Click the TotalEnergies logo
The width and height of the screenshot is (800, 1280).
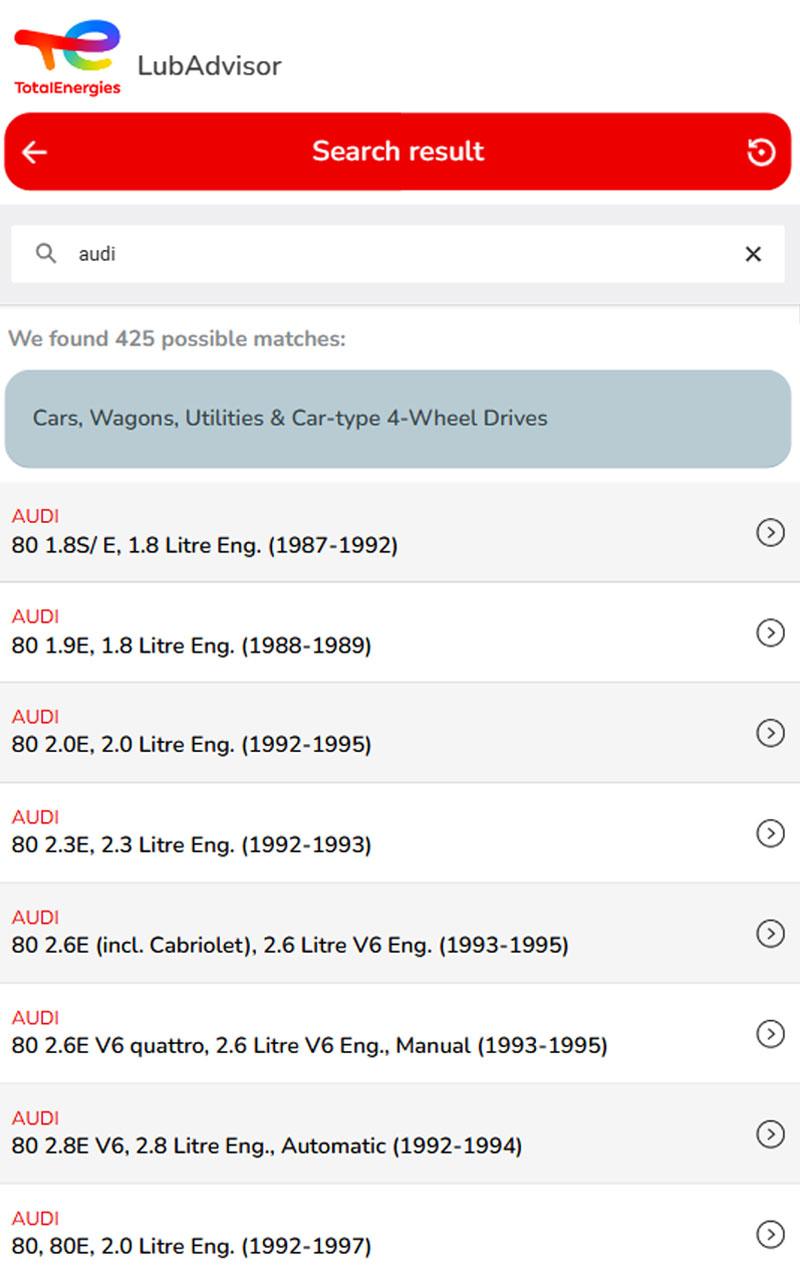click(x=67, y=59)
